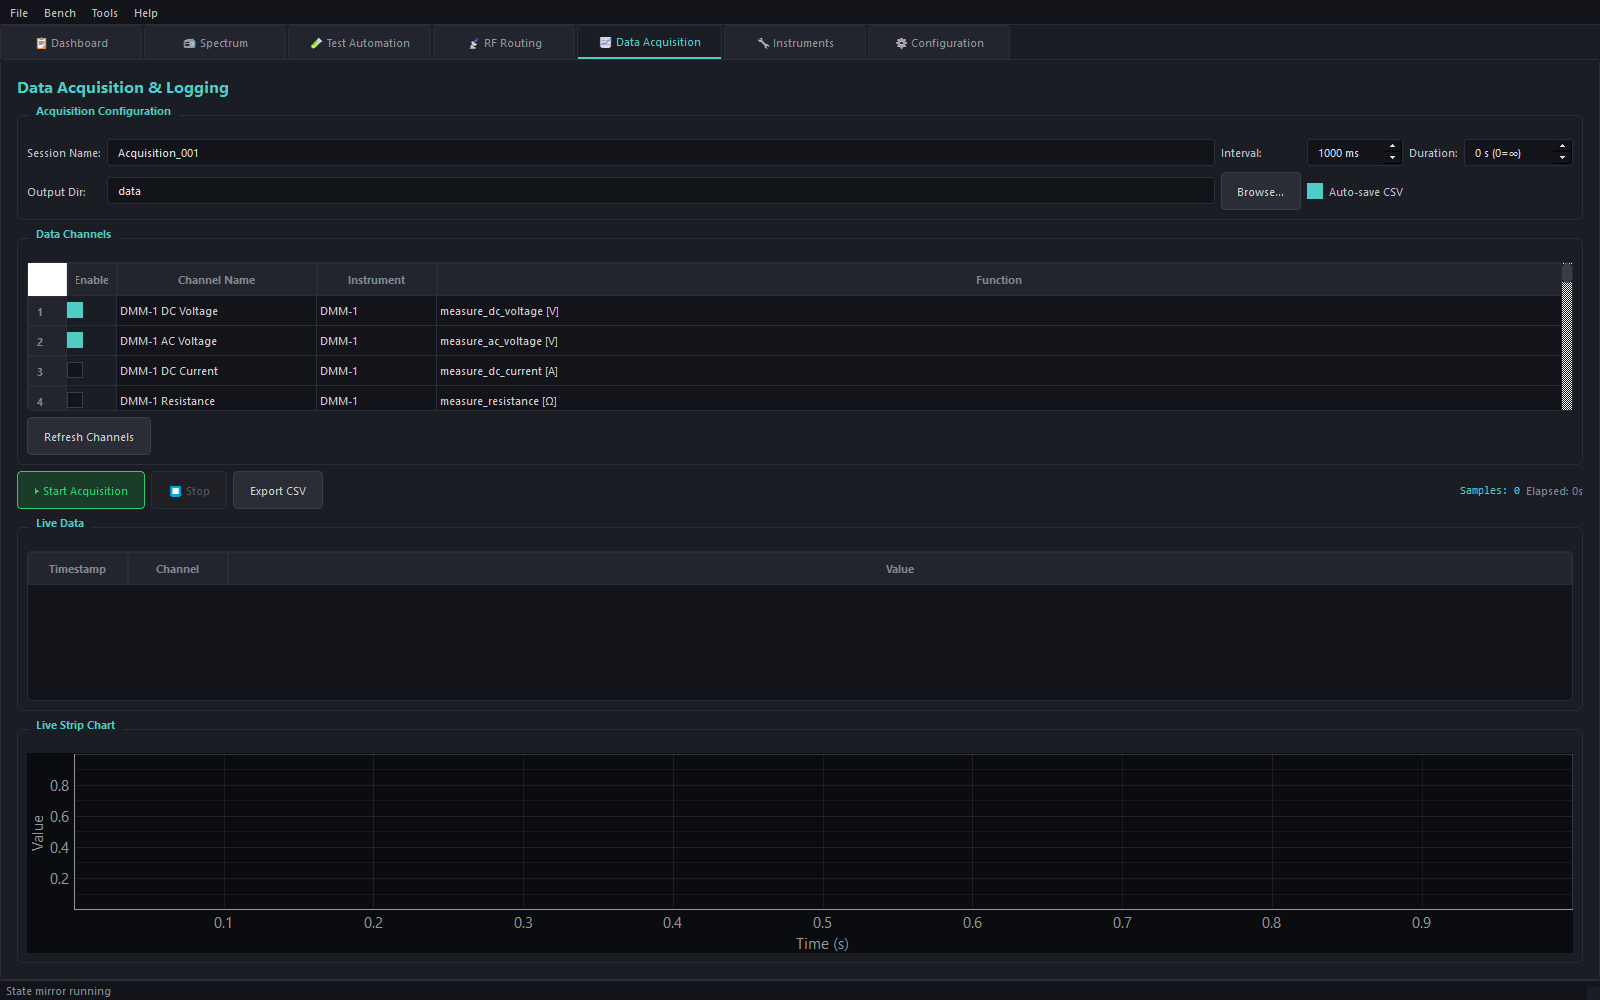
Task: Switch to the Configuration tab
Action: click(x=939, y=43)
